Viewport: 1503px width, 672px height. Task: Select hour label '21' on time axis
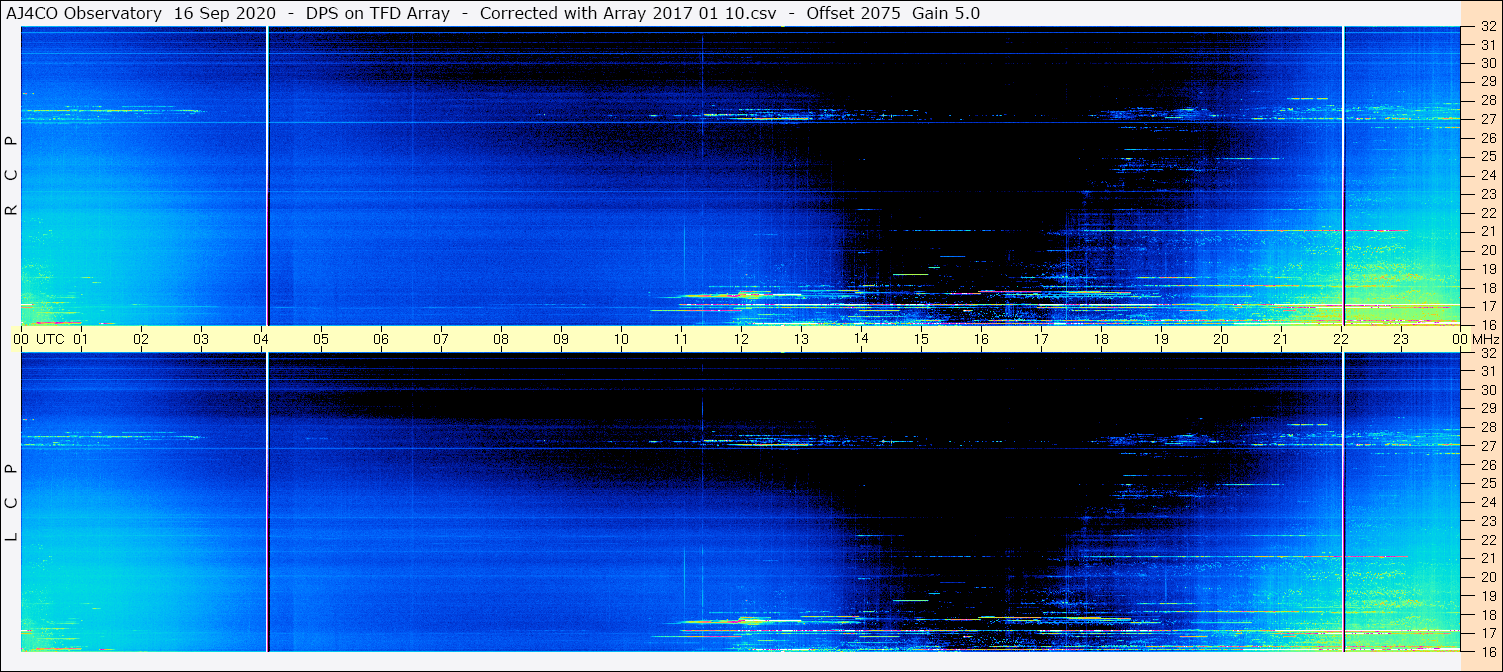point(1281,339)
